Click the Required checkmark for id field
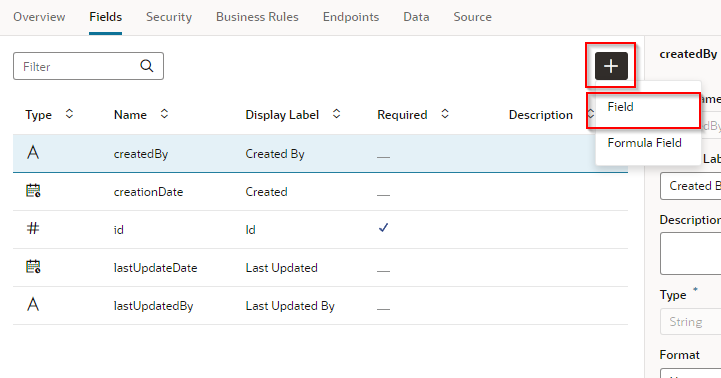This screenshot has height=378, width=721. click(x=383, y=228)
